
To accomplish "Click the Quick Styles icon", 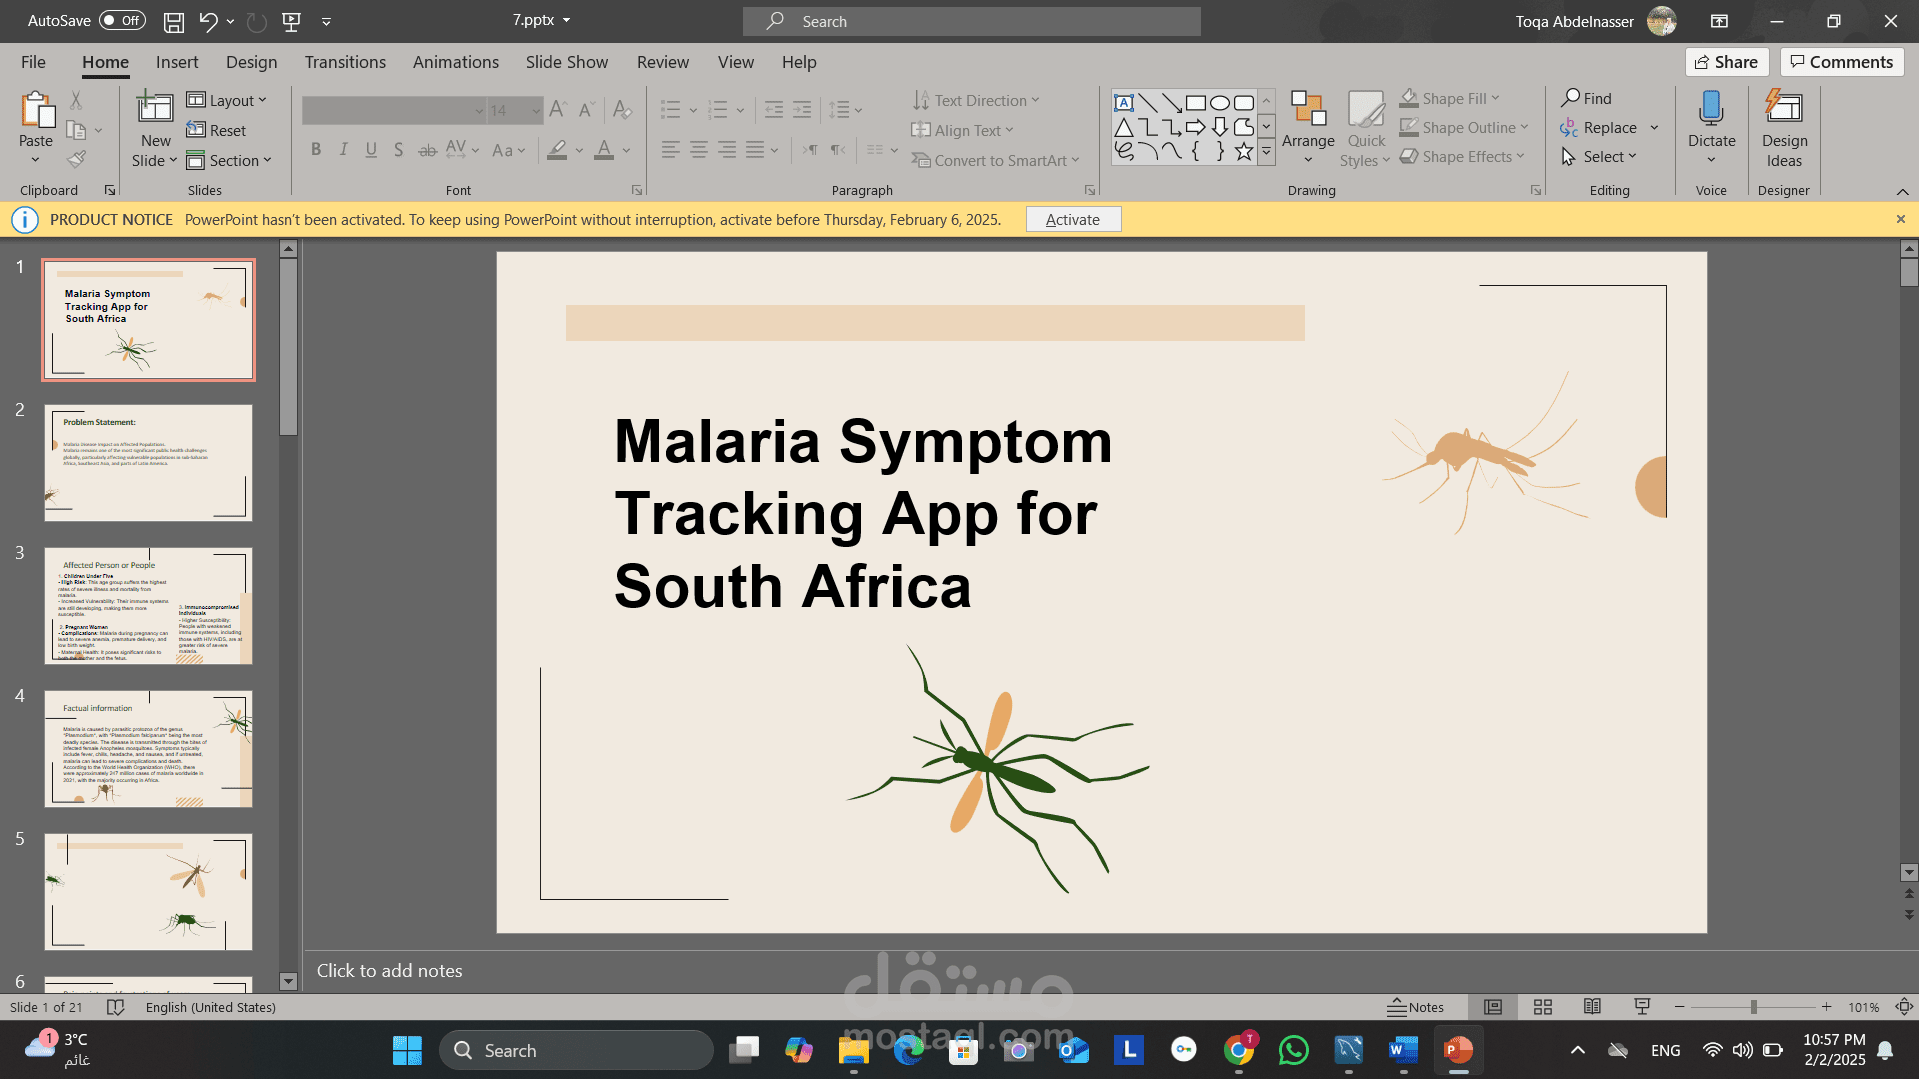I will (x=1366, y=109).
